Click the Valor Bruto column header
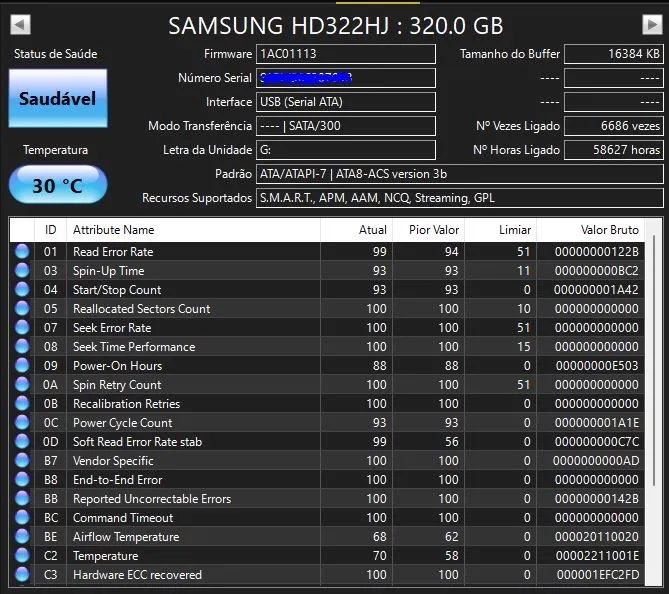This screenshot has width=669, height=594. (x=590, y=230)
